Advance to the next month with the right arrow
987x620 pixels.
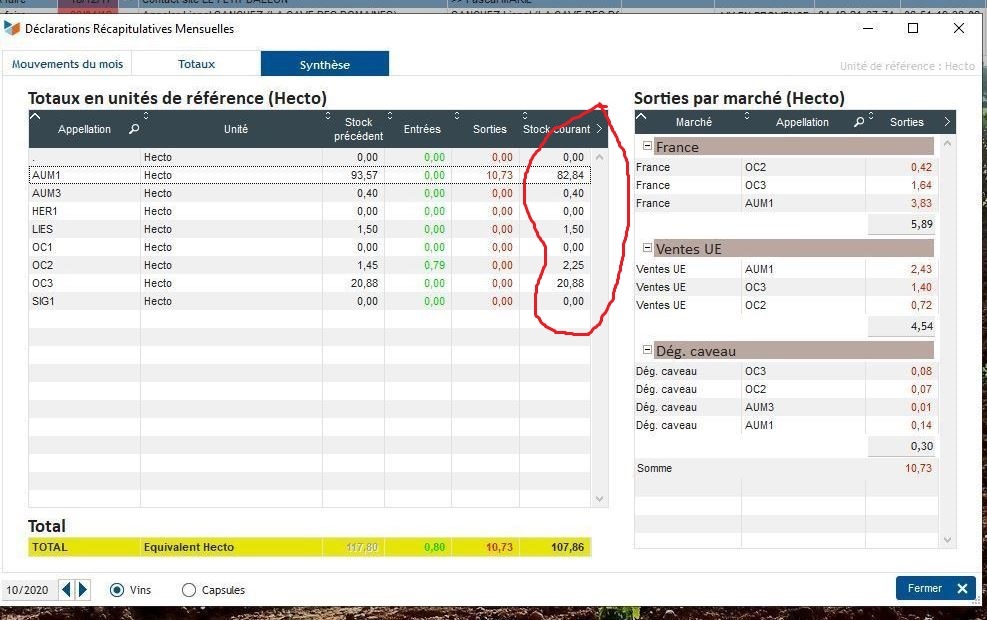(x=83, y=590)
